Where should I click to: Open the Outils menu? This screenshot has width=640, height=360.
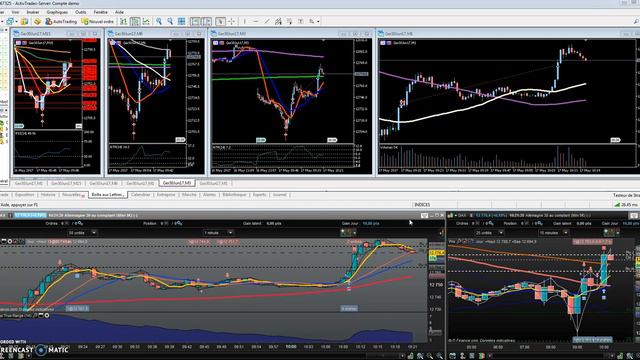(81, 12)
